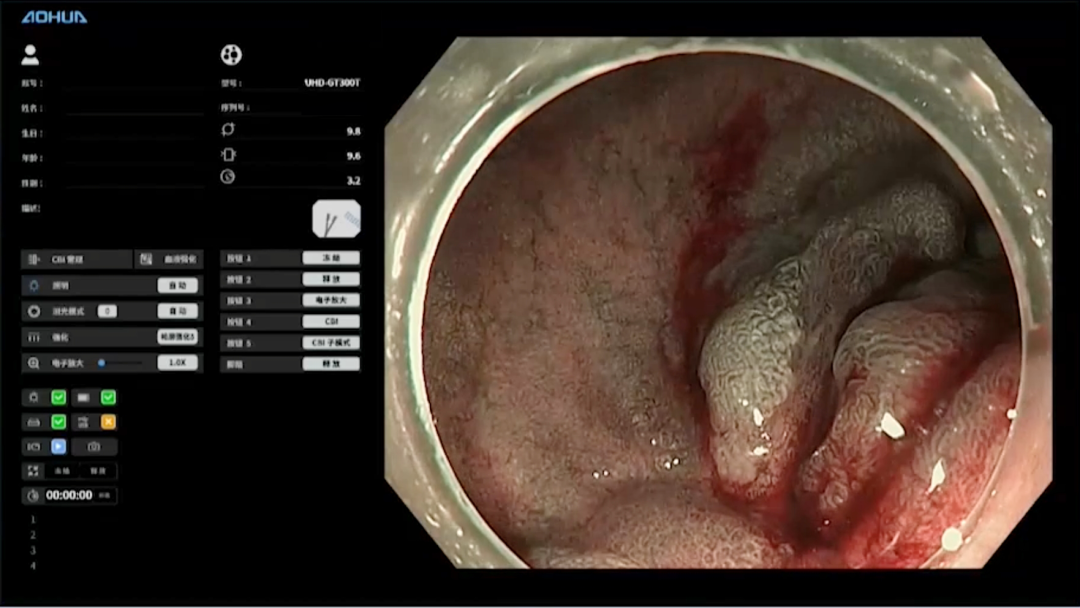
Task: Open the button 3 assignment showing electronic zoom
Action: click(x=331, y=300)
